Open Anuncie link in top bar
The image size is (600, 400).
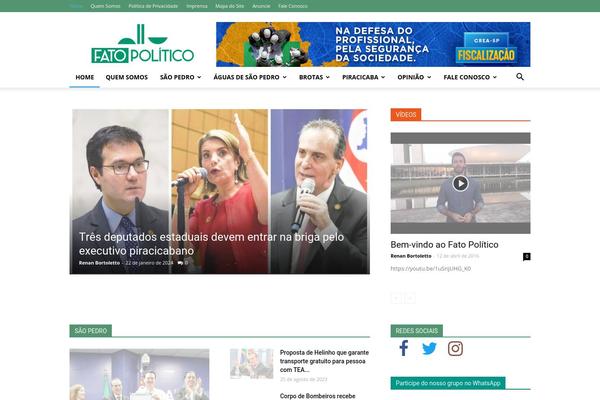261,6
